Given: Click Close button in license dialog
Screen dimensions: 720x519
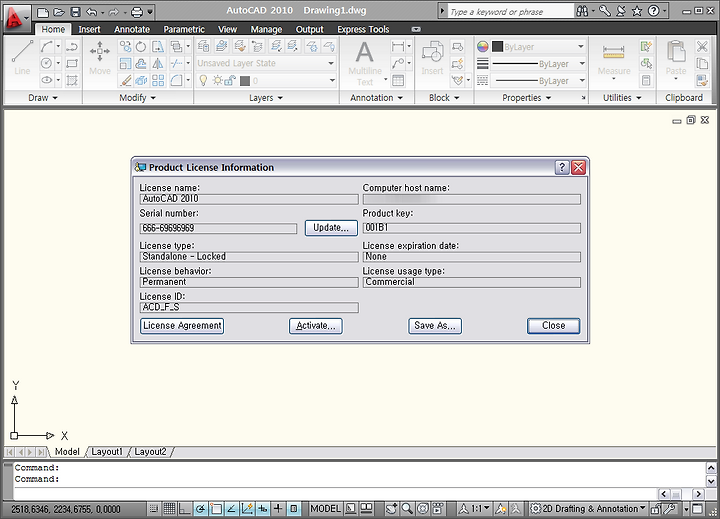Looking at the screenshot, I should 553,326.
